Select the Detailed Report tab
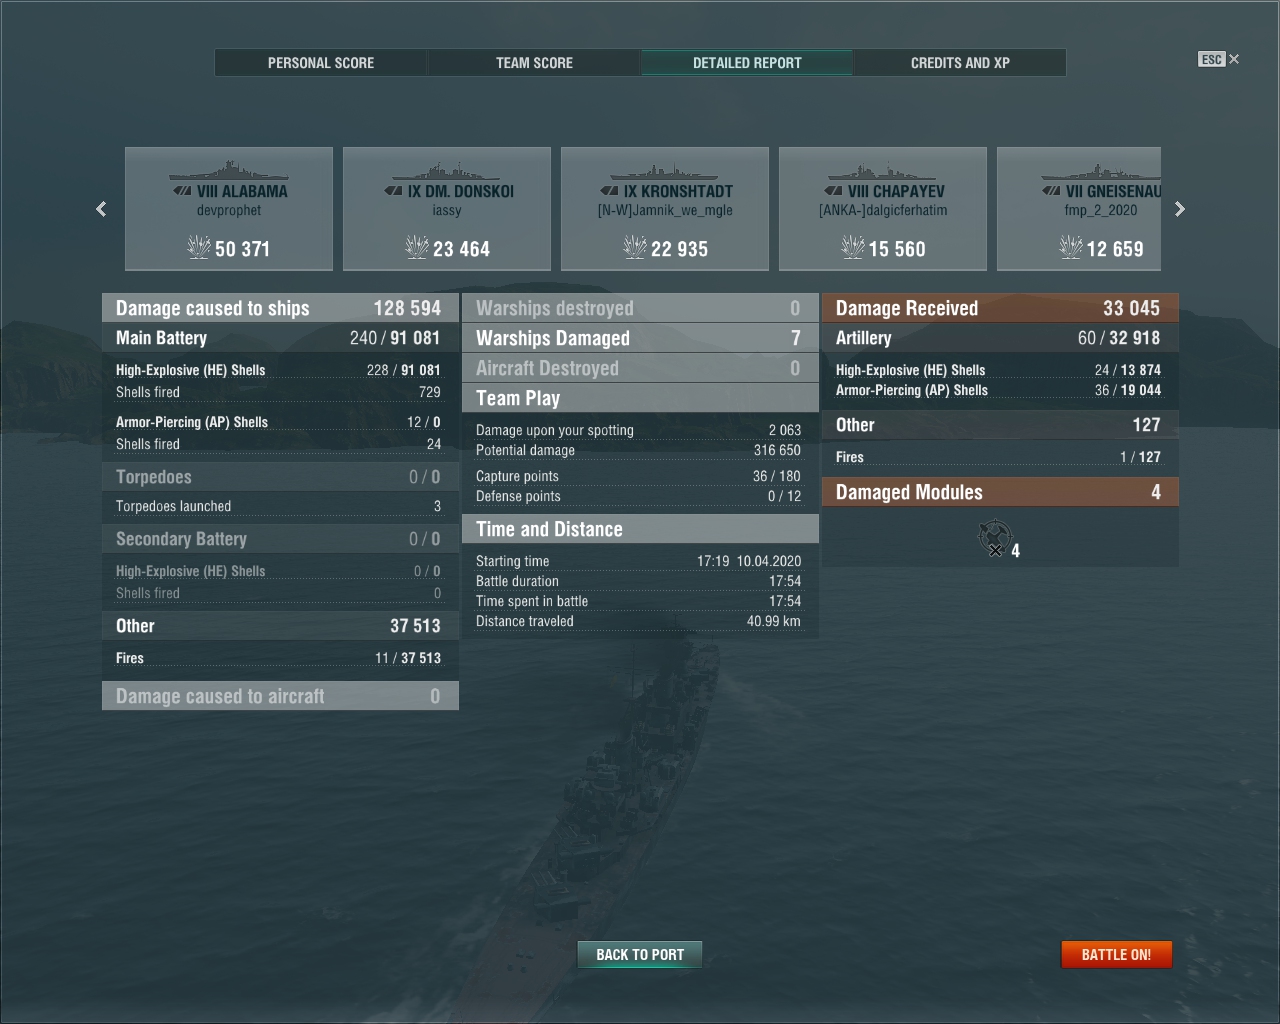1280x1024 pixels. click(747, 63)
